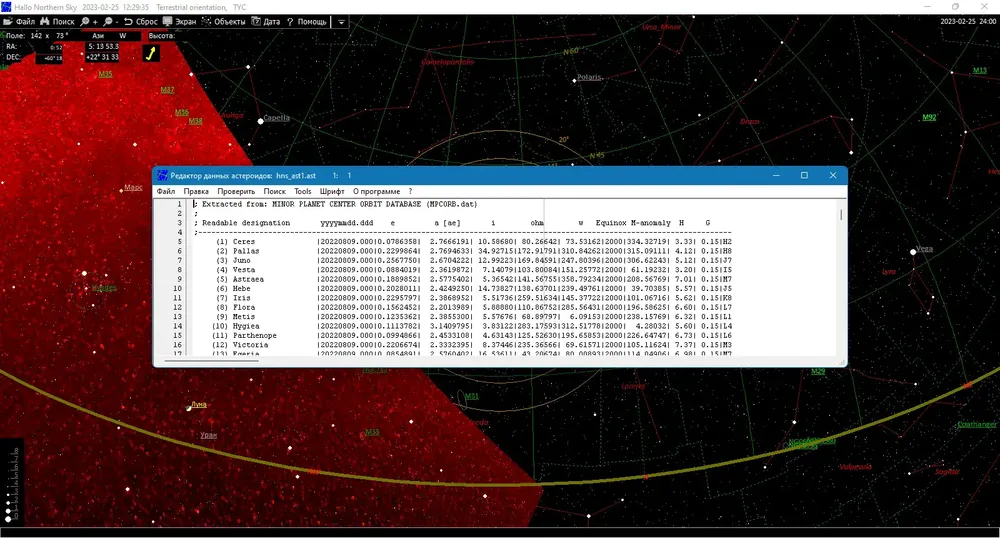Click the (12) Victoria row
This screenshot has width=1000, height=538.
click(473, 345)
